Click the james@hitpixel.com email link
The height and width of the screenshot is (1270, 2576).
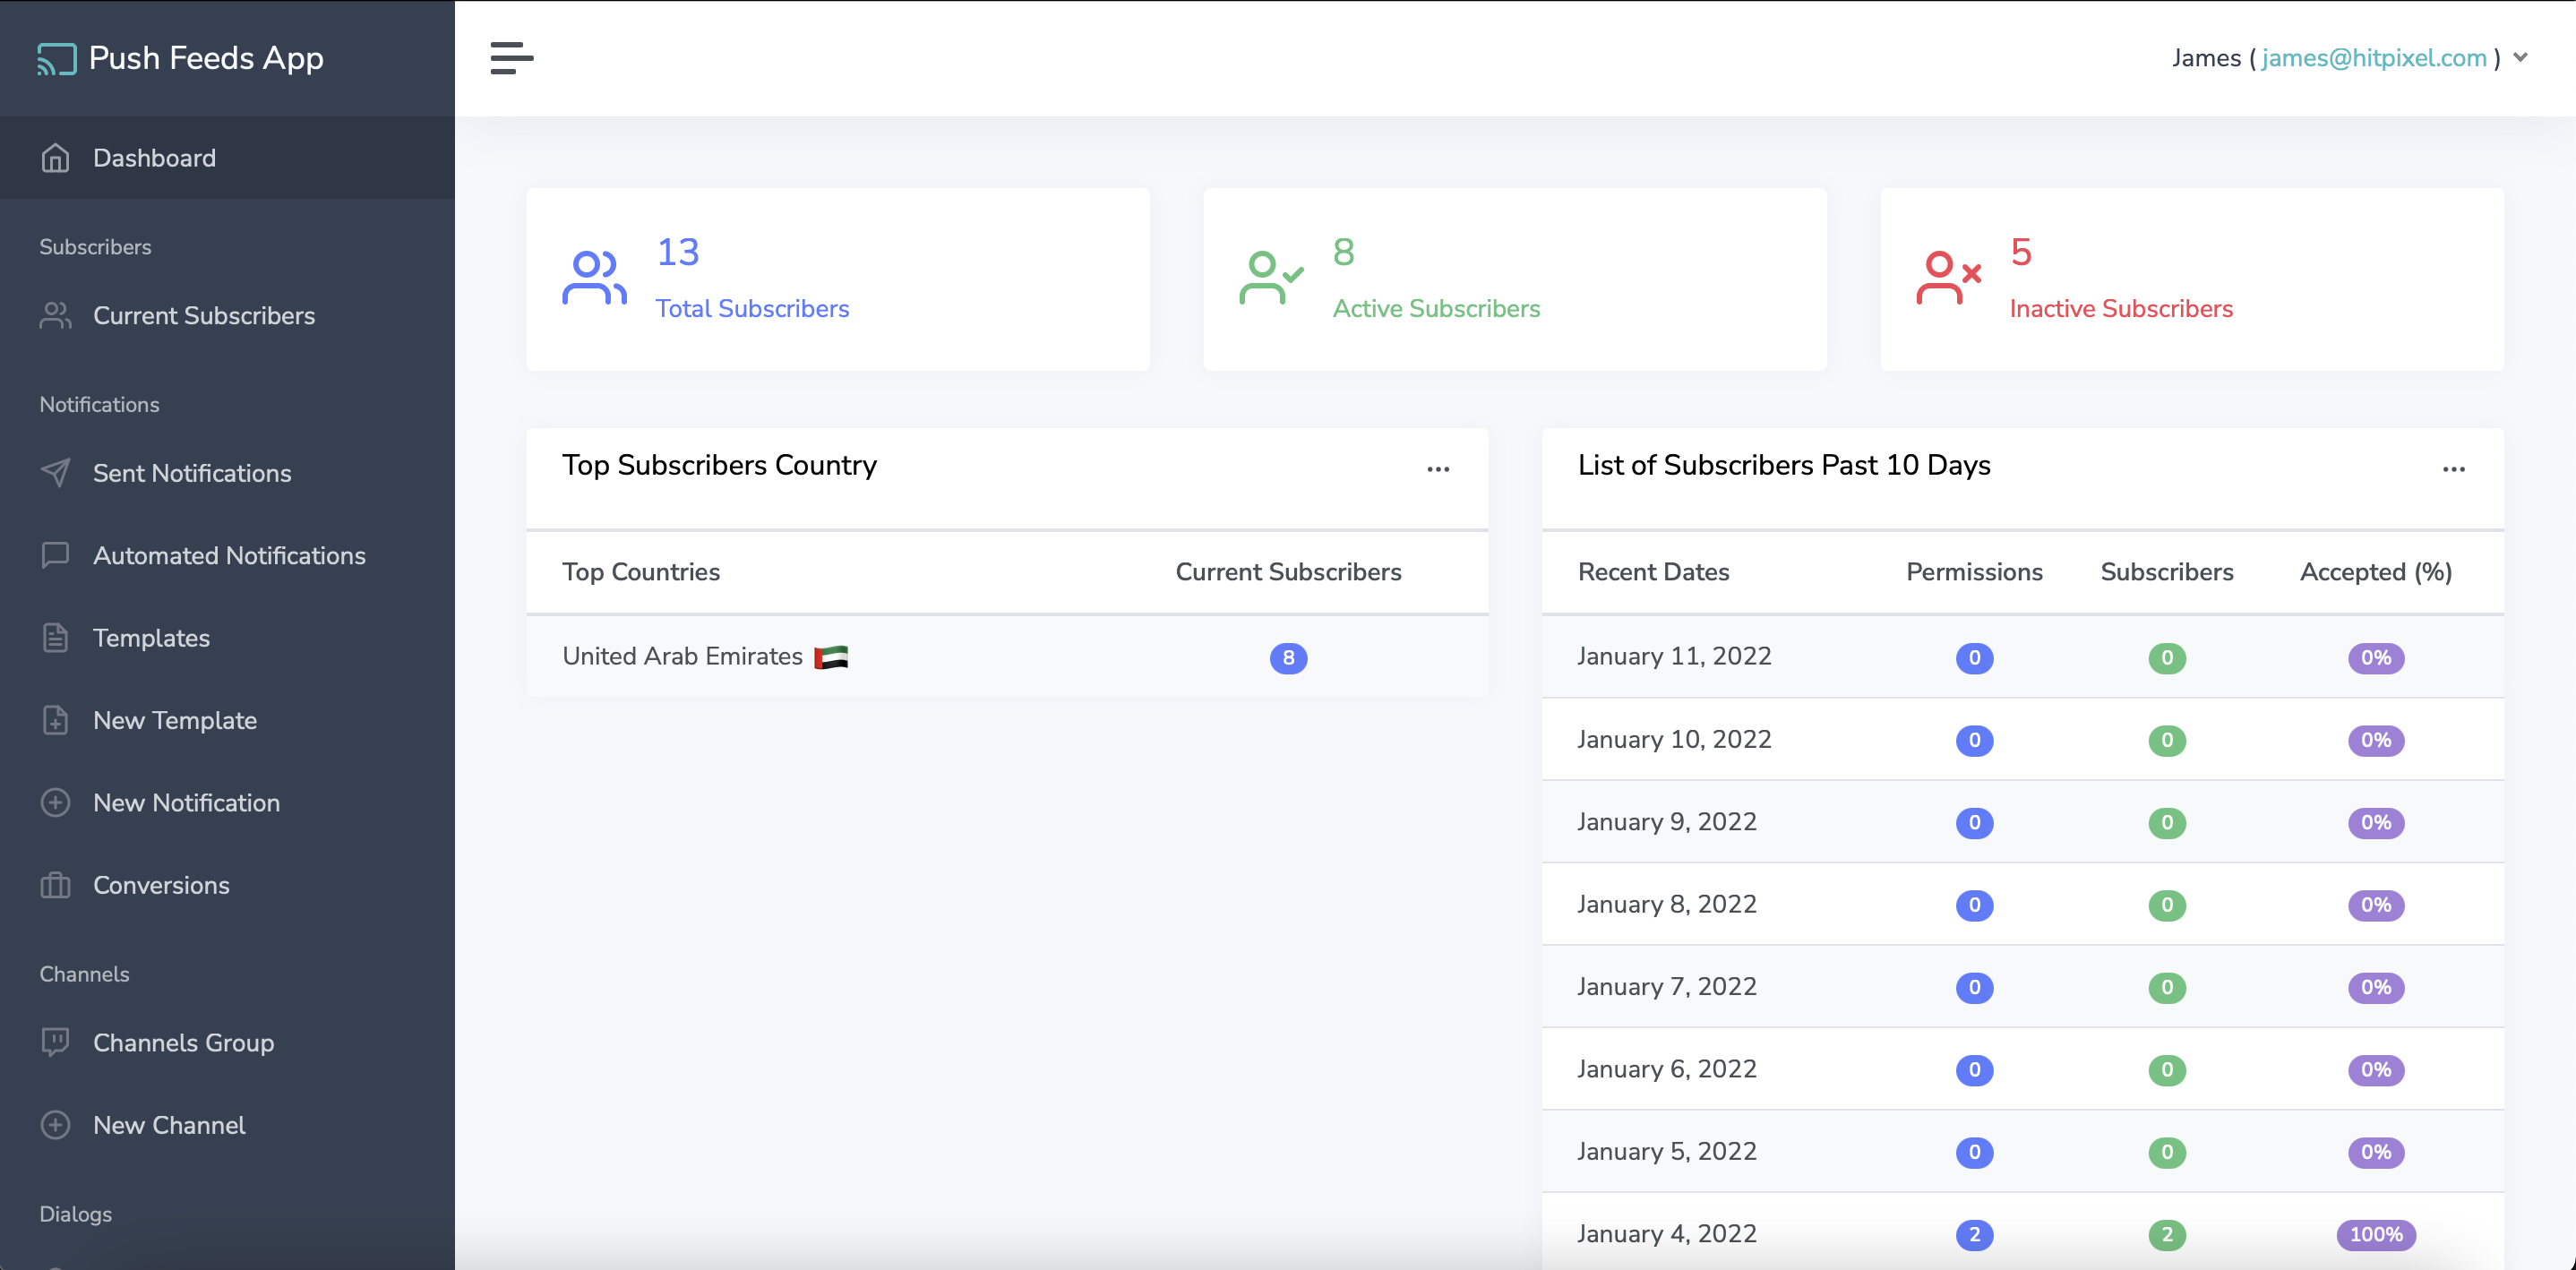pos(2374,58)
